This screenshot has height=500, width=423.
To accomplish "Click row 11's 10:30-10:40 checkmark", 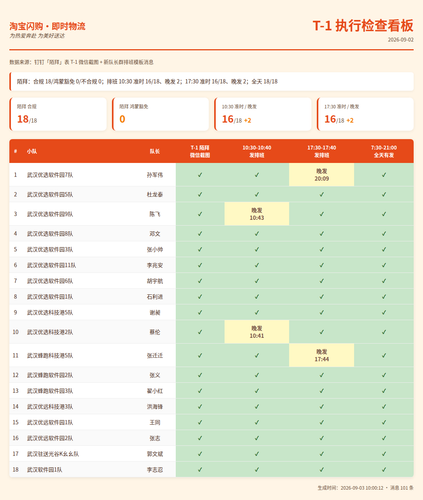I will tap(257, 356).
